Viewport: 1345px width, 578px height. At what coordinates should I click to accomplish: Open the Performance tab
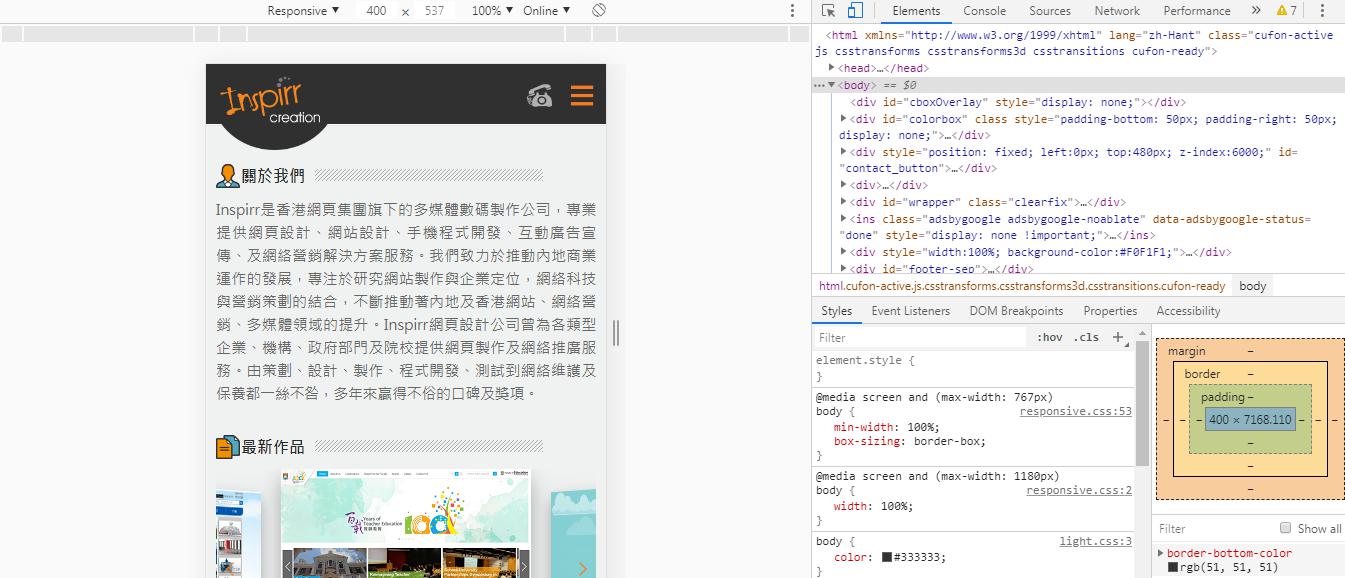[x=1197, y=11]
